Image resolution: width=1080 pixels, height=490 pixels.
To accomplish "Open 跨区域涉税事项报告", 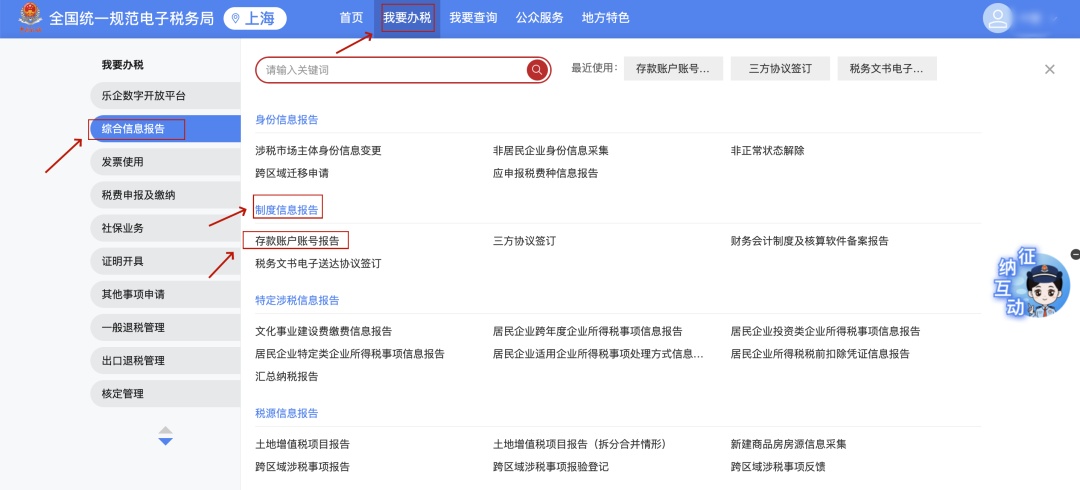I will [x=302, y=467].
